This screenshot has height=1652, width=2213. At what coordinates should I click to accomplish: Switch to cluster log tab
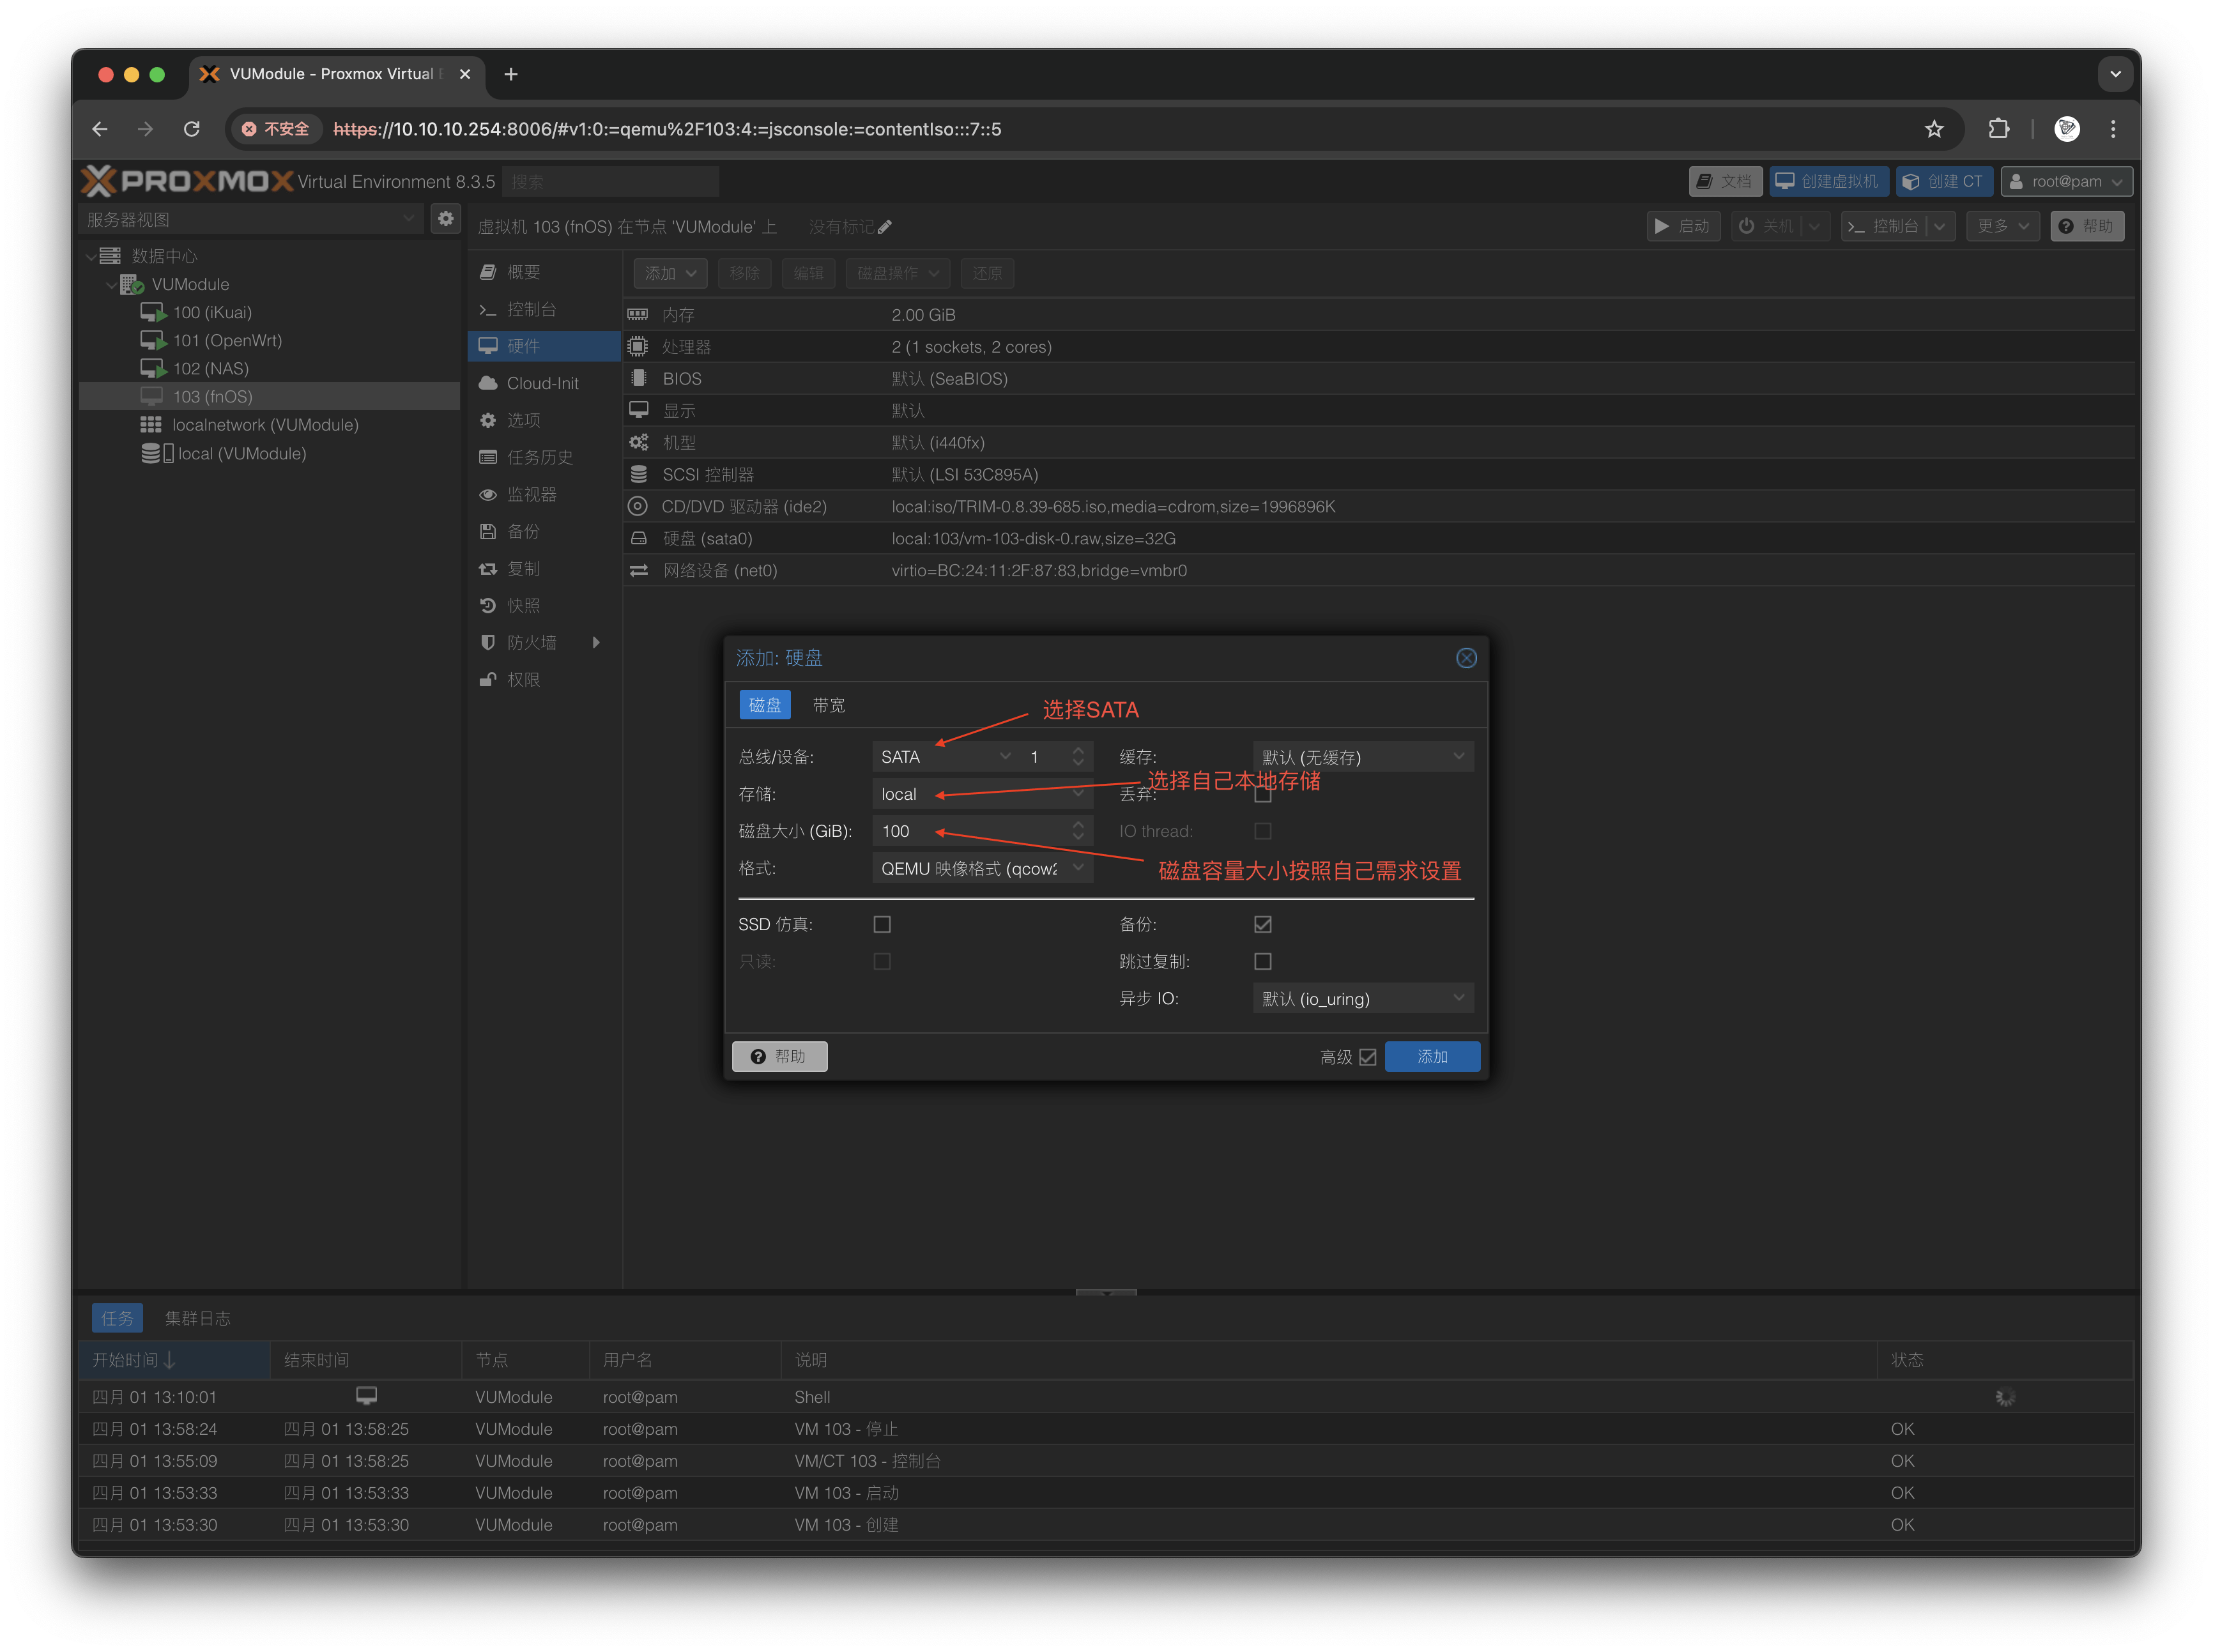(197, 1318)
